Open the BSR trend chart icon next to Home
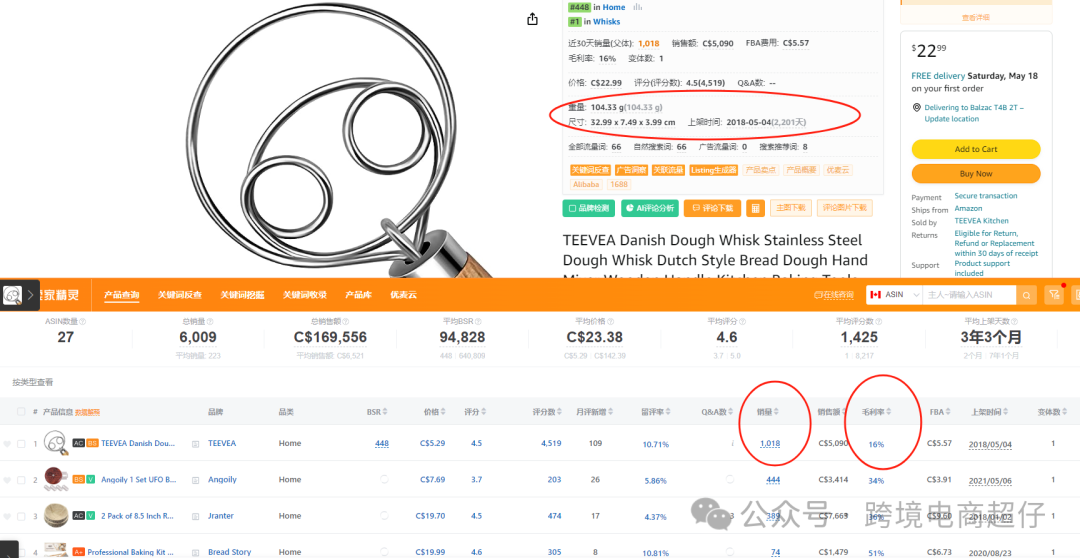Viewport: 1080px width, 558px height. pyautogui.click(x=638, y=7)
